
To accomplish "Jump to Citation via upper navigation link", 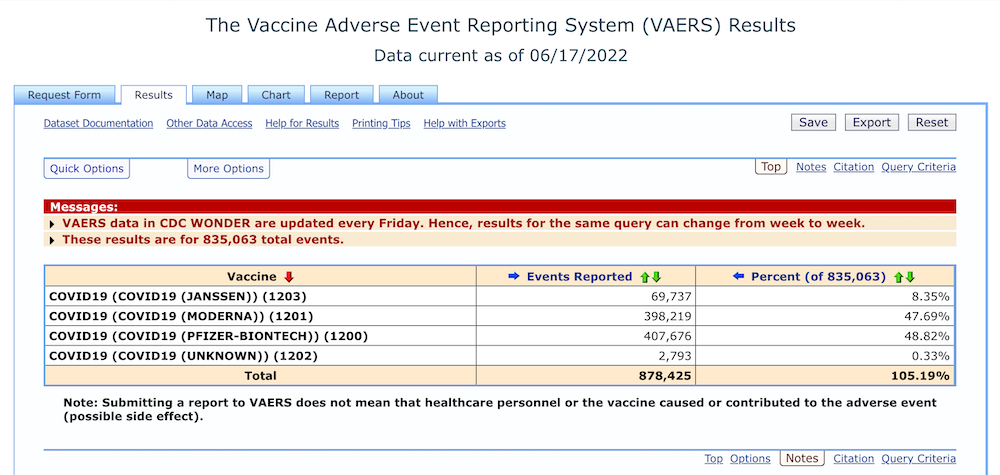I will (x=854, y=167).
